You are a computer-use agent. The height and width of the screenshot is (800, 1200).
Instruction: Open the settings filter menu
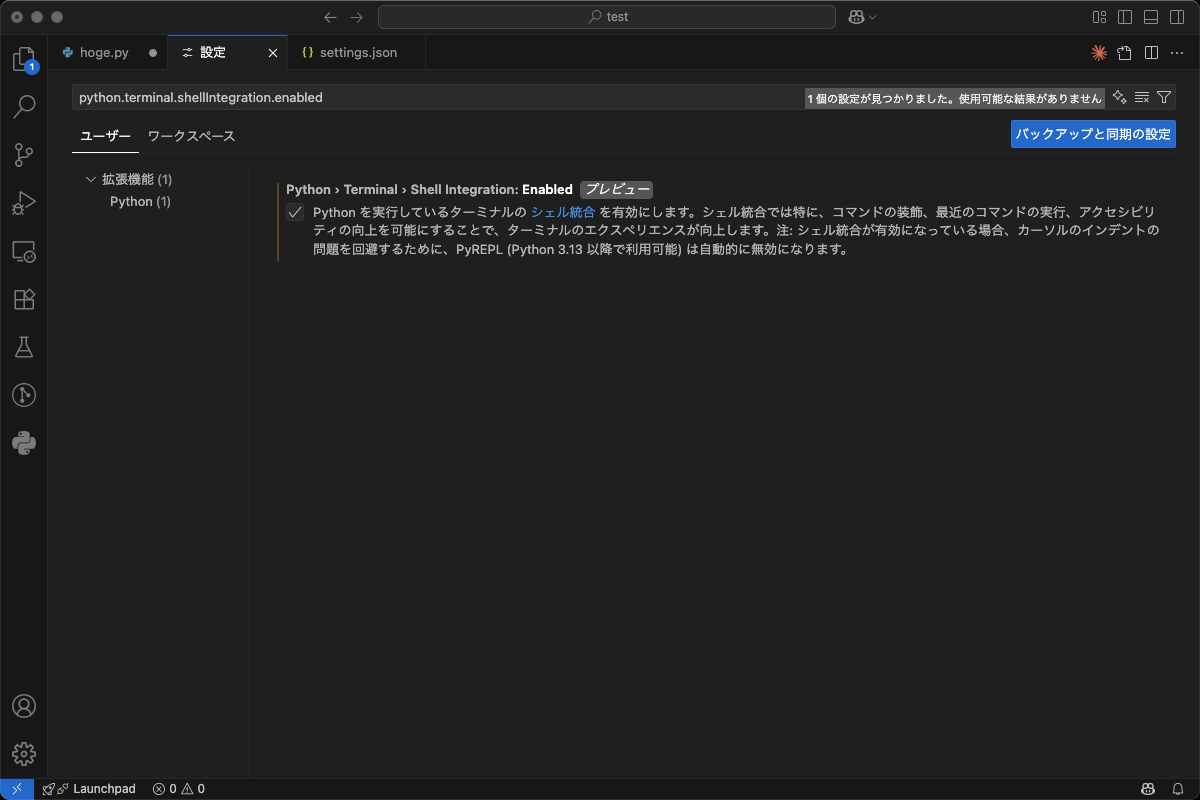coord(1163,97)
